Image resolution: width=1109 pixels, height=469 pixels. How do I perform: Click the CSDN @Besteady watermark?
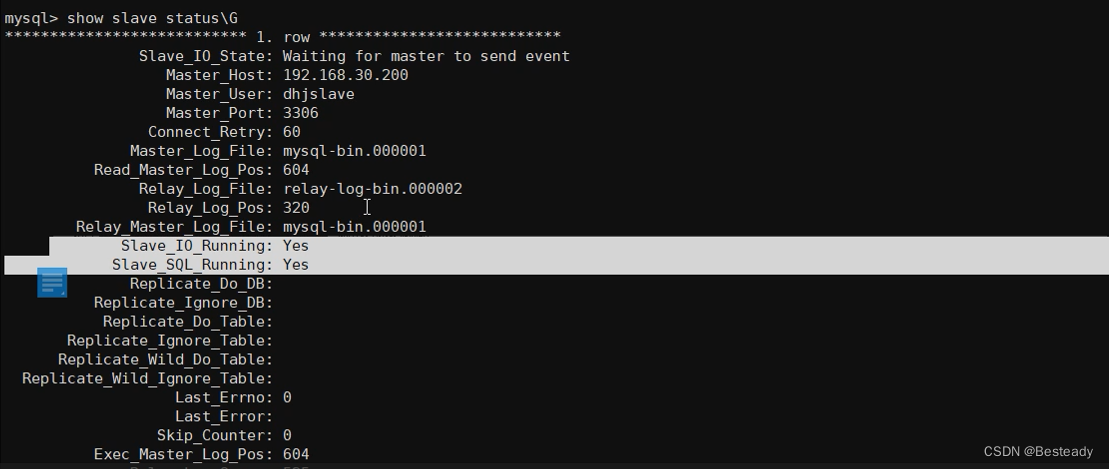[x=1039, y=452]
